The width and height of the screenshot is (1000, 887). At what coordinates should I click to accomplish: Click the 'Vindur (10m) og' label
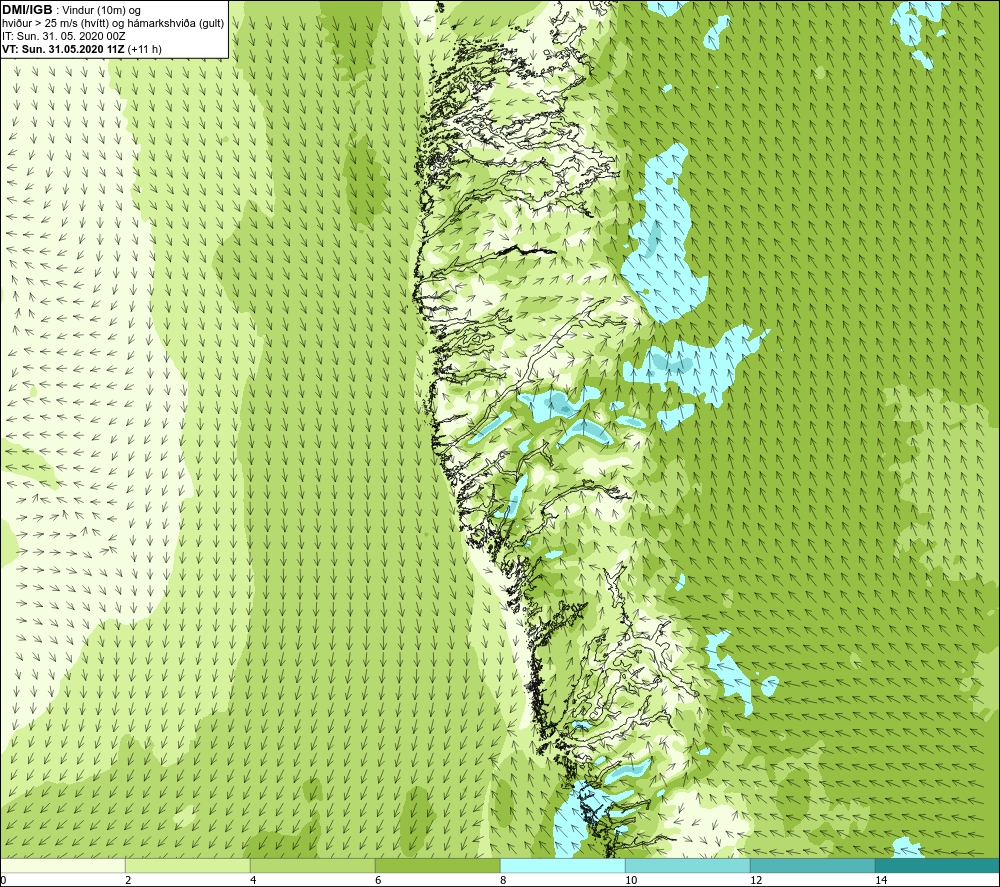click(101, 11)
